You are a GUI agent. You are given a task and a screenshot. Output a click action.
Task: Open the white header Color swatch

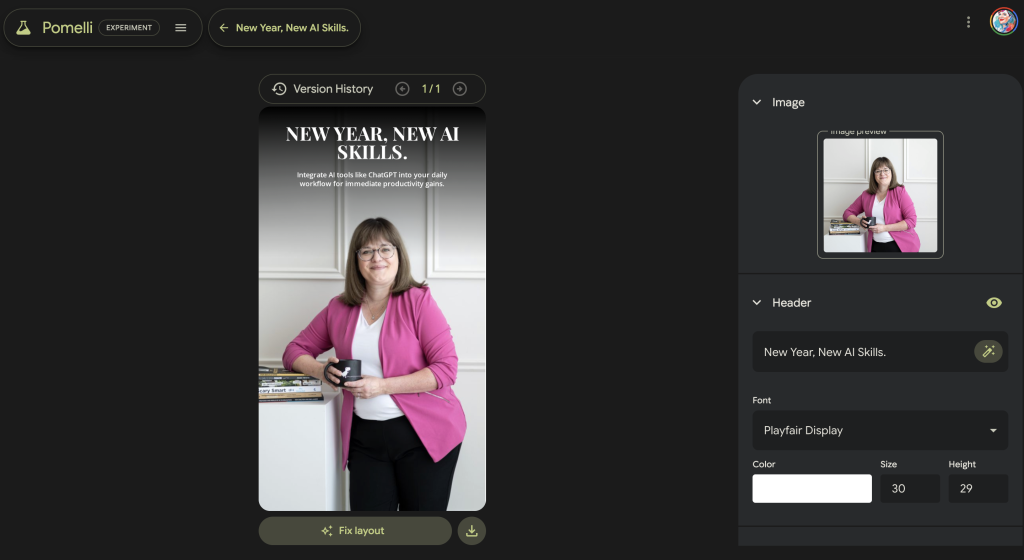(812, 488)
